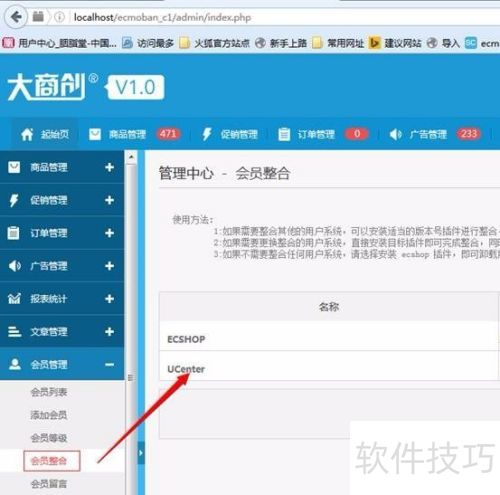Image resolution: width=500 pixels, height=495 pixels.
Task: Click the sidebar scrollbar up arrow
Action: coord(131,157)
